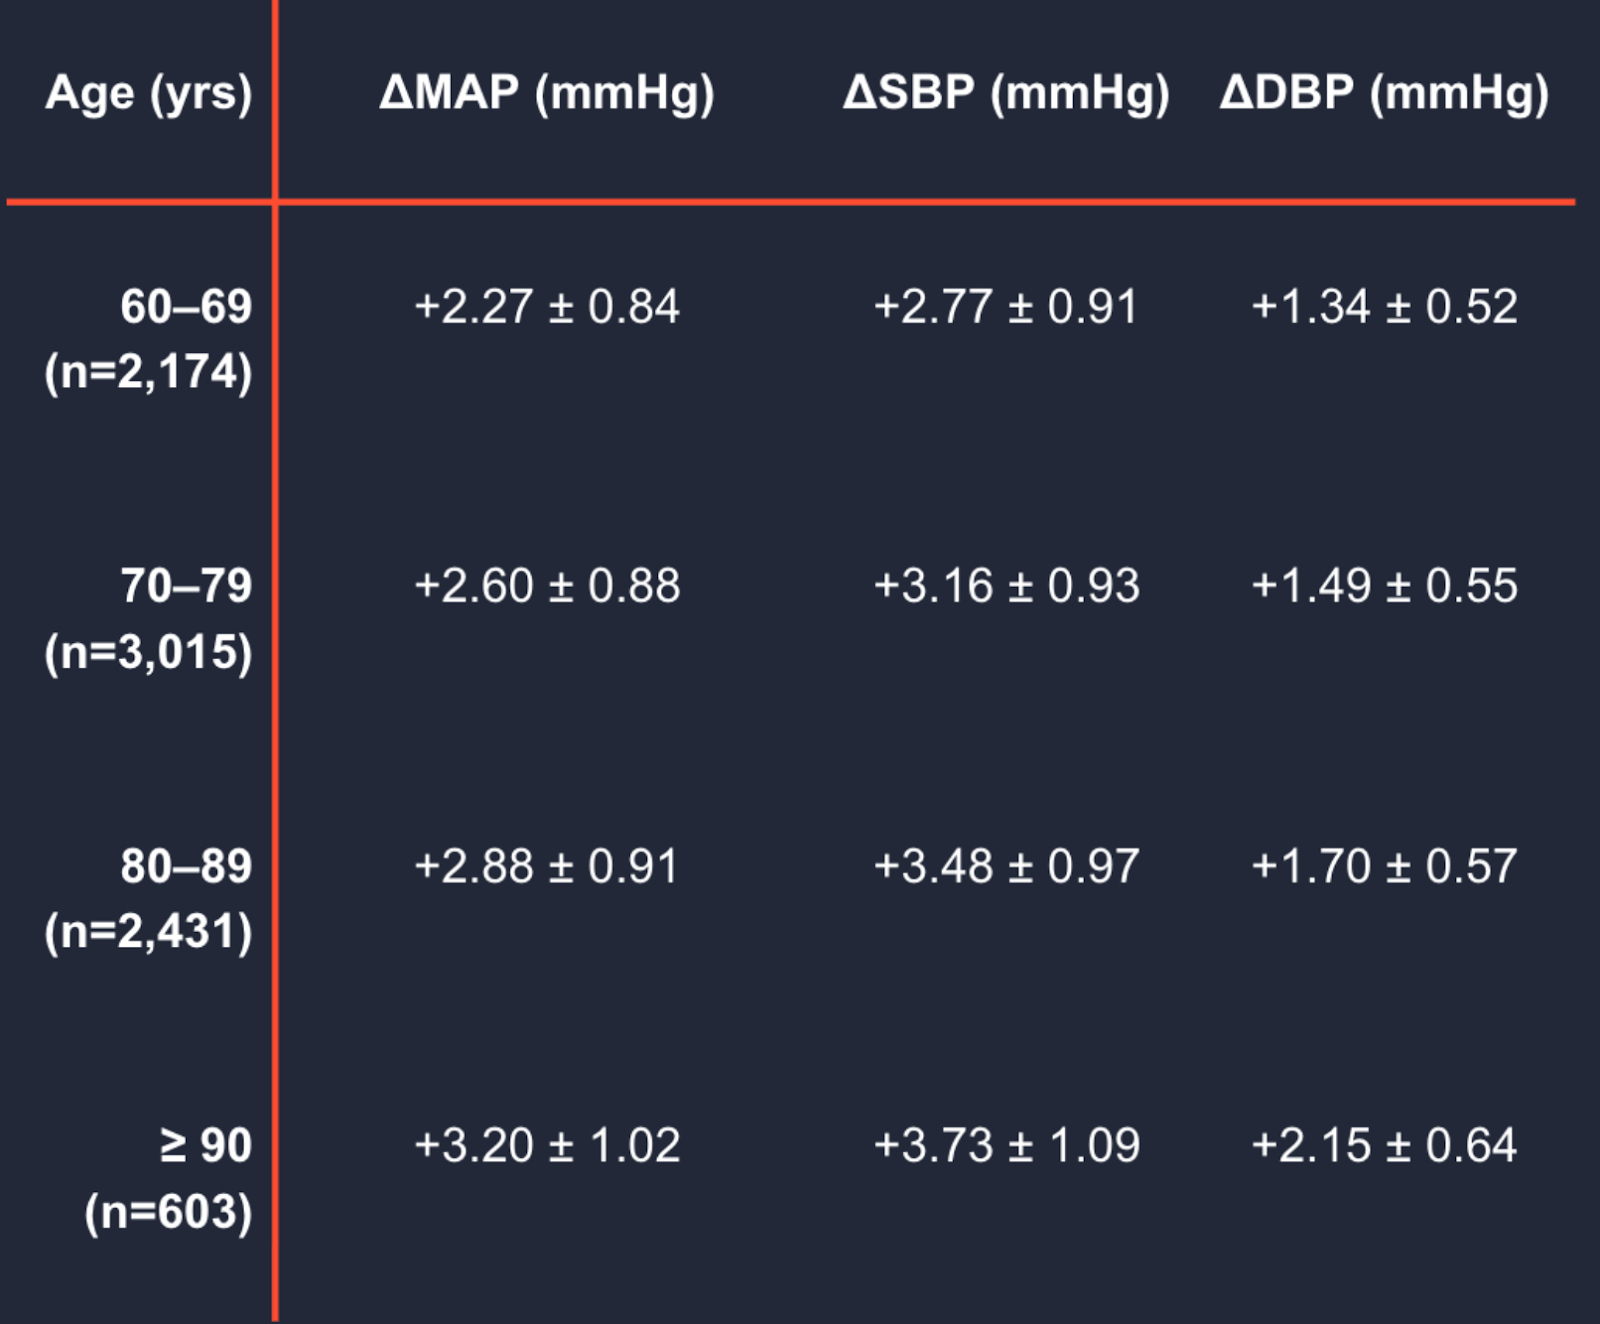Select the ≥ 90 (n=603) row label
Viewport: 1600px width, 1324px height.
click(x=168, y=1178)
